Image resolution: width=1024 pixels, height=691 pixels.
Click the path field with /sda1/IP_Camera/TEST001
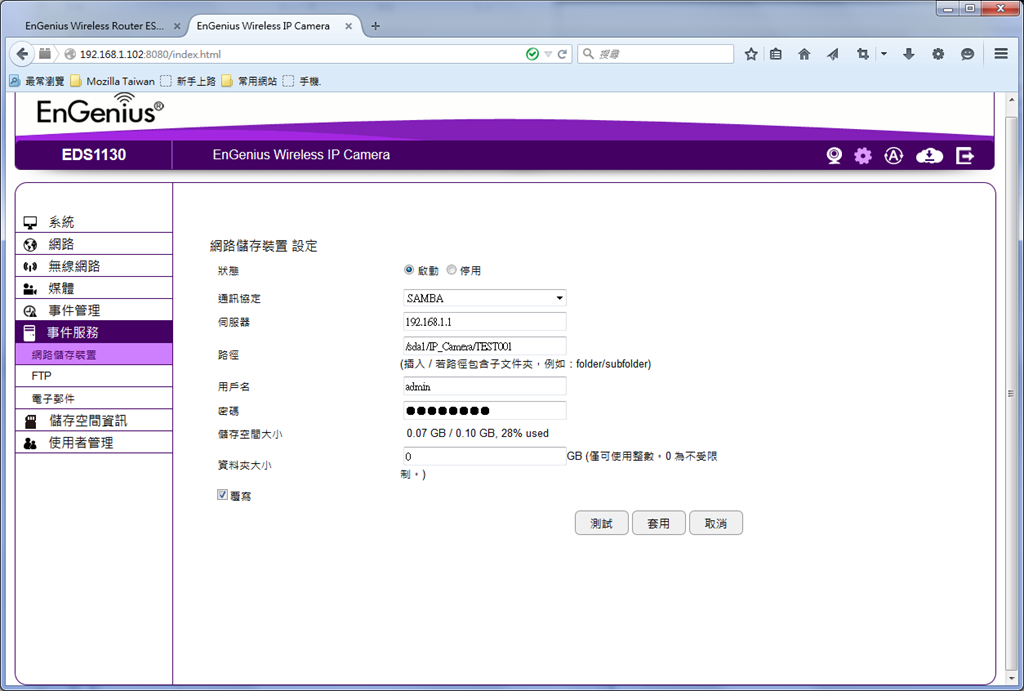(x=485, y=346)
